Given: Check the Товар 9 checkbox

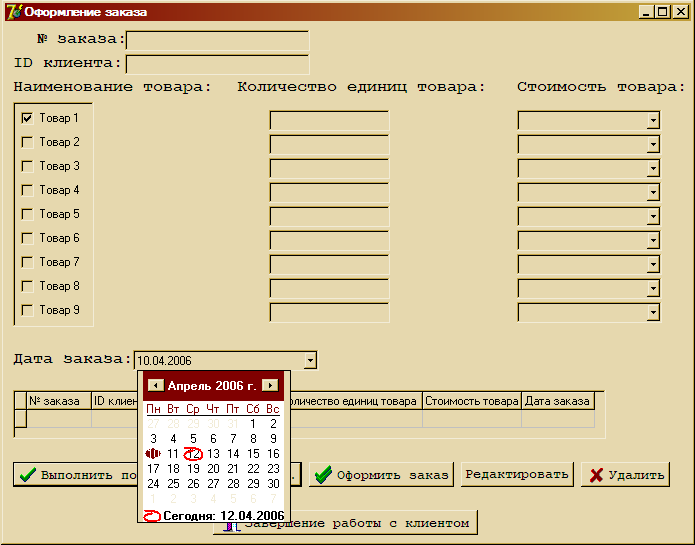Looking at the screenshot, I should click(27, 310).
